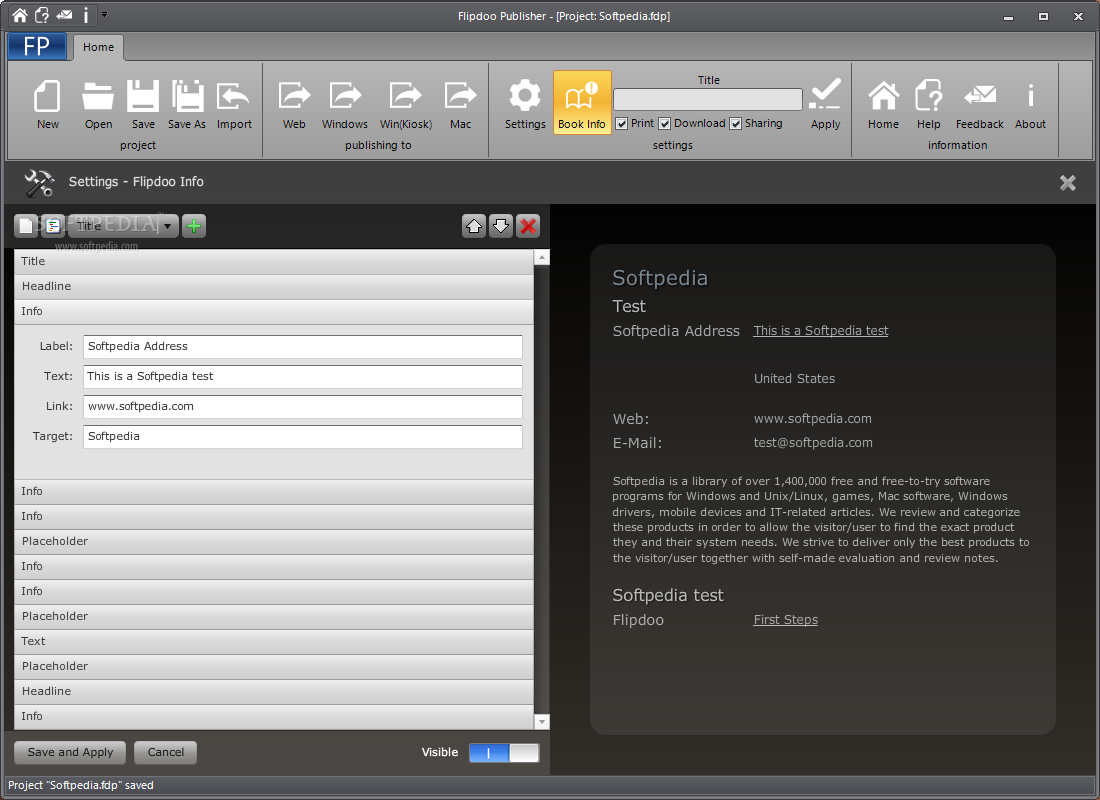Delete selected item with red X button
1100x800 pixels.
point(528,226)
